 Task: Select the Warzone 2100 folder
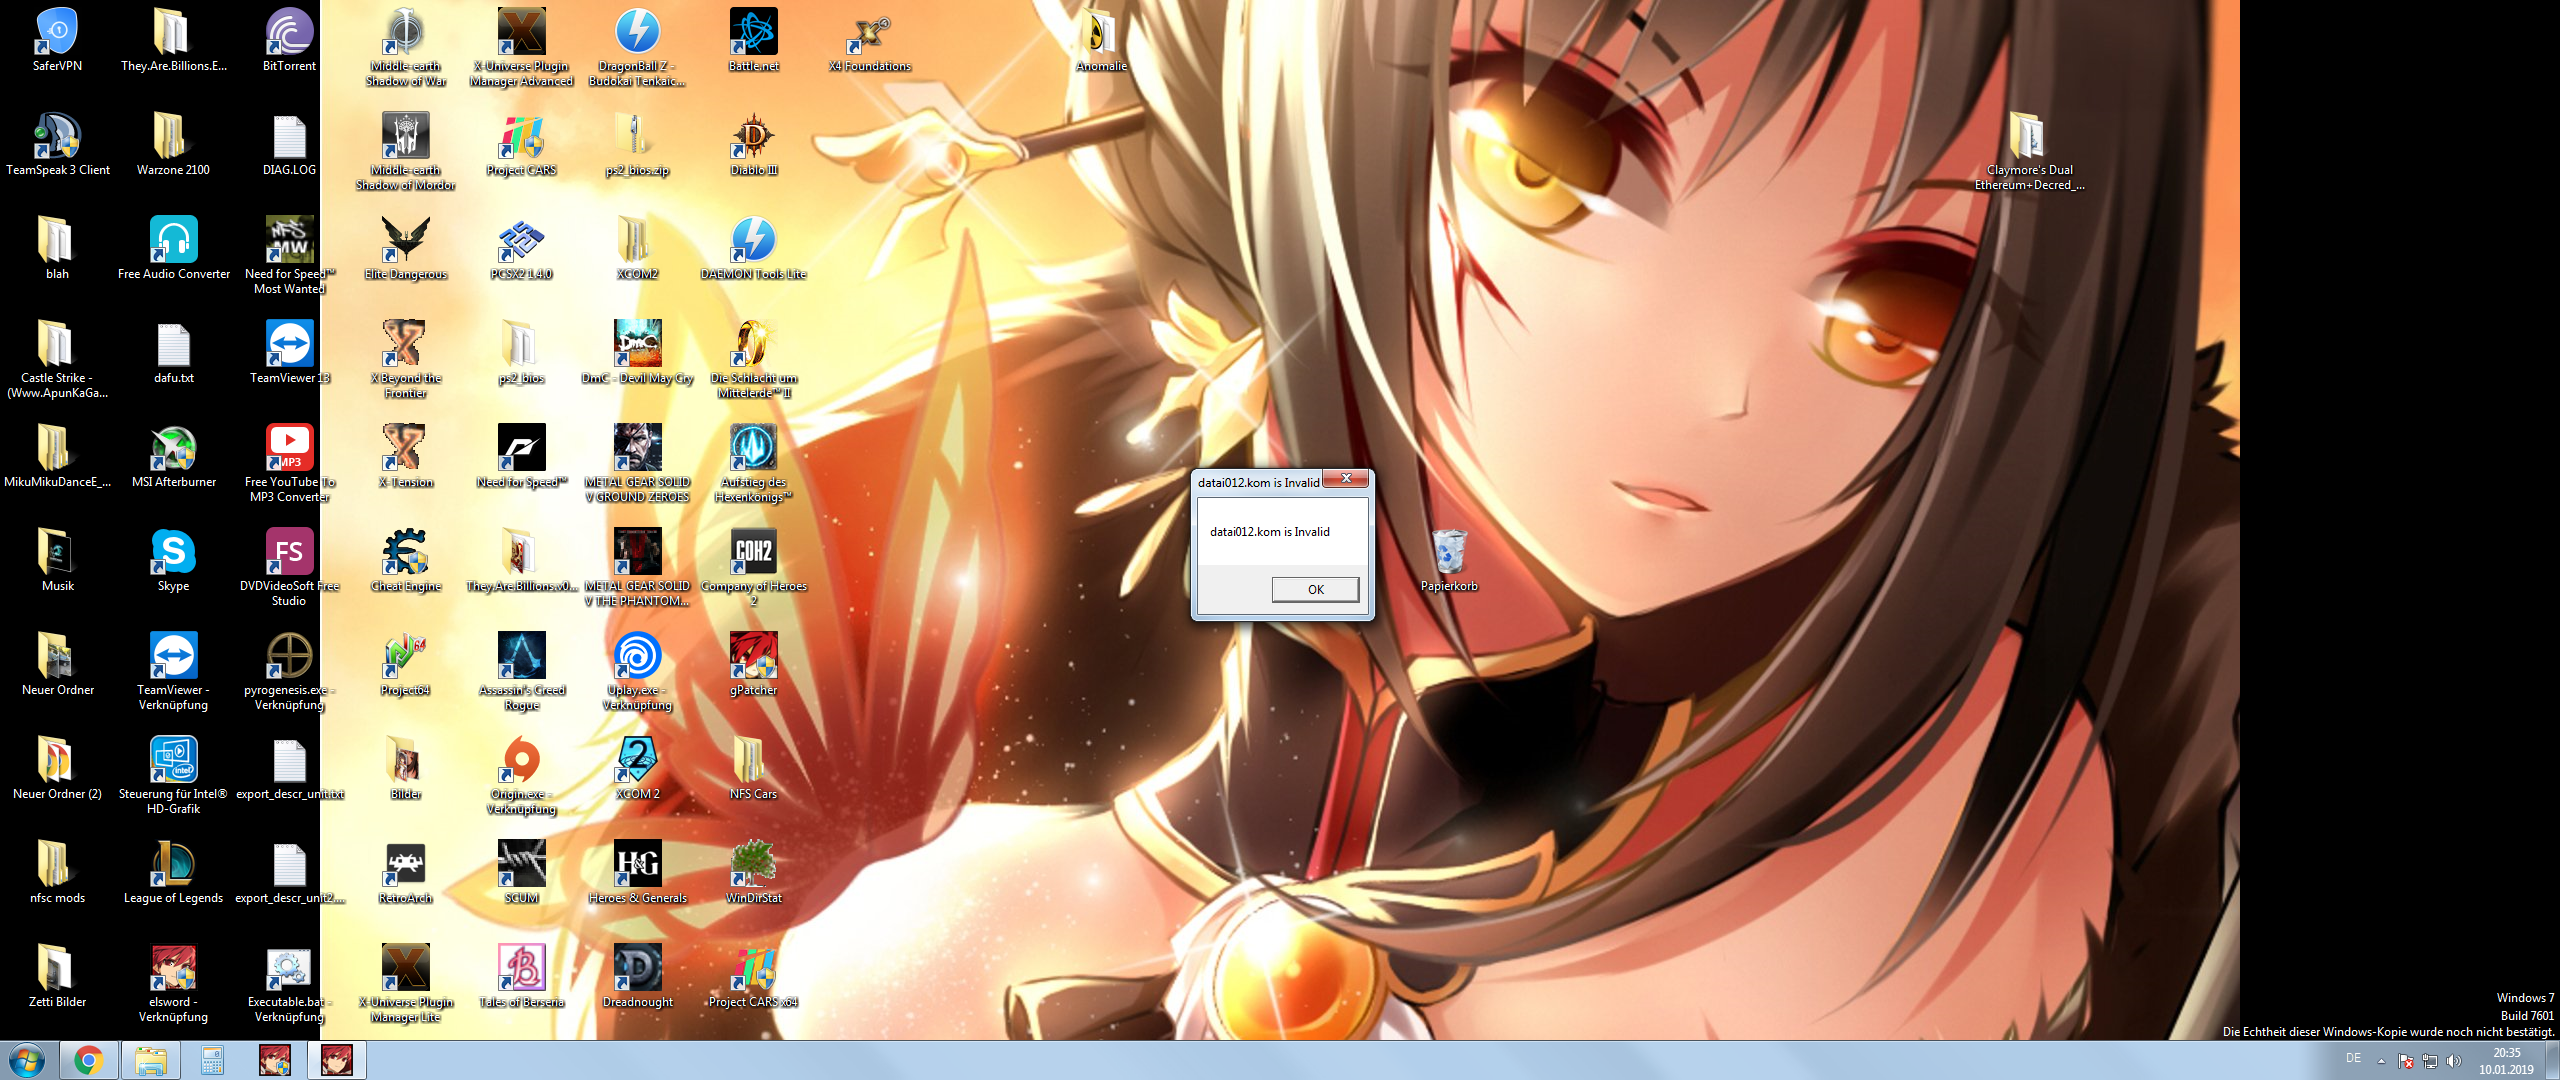click(173, 144)
